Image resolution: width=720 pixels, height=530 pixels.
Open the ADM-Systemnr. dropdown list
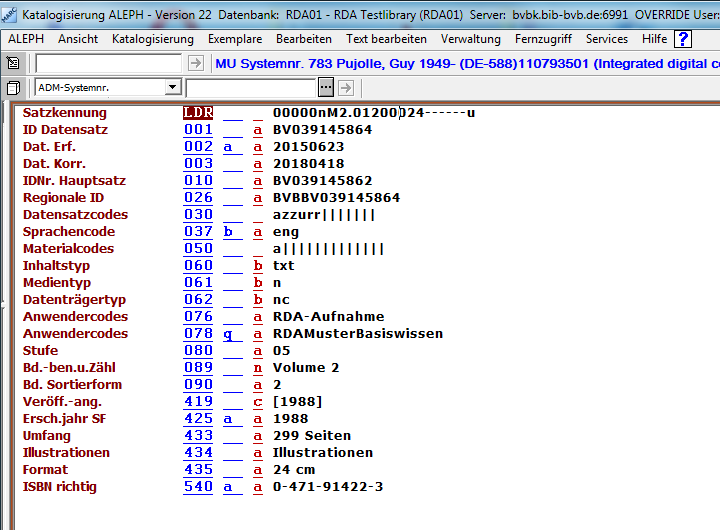coord(172,88)
